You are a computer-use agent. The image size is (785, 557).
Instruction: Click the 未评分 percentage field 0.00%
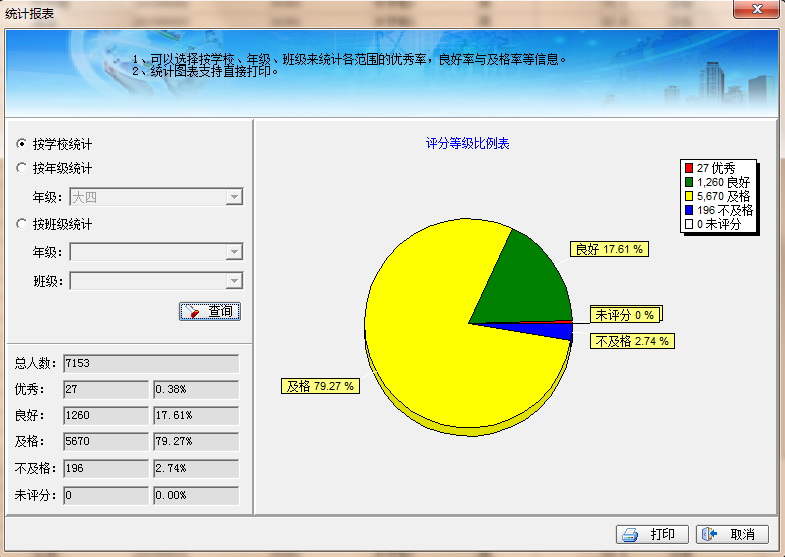[x=196, y=495]
